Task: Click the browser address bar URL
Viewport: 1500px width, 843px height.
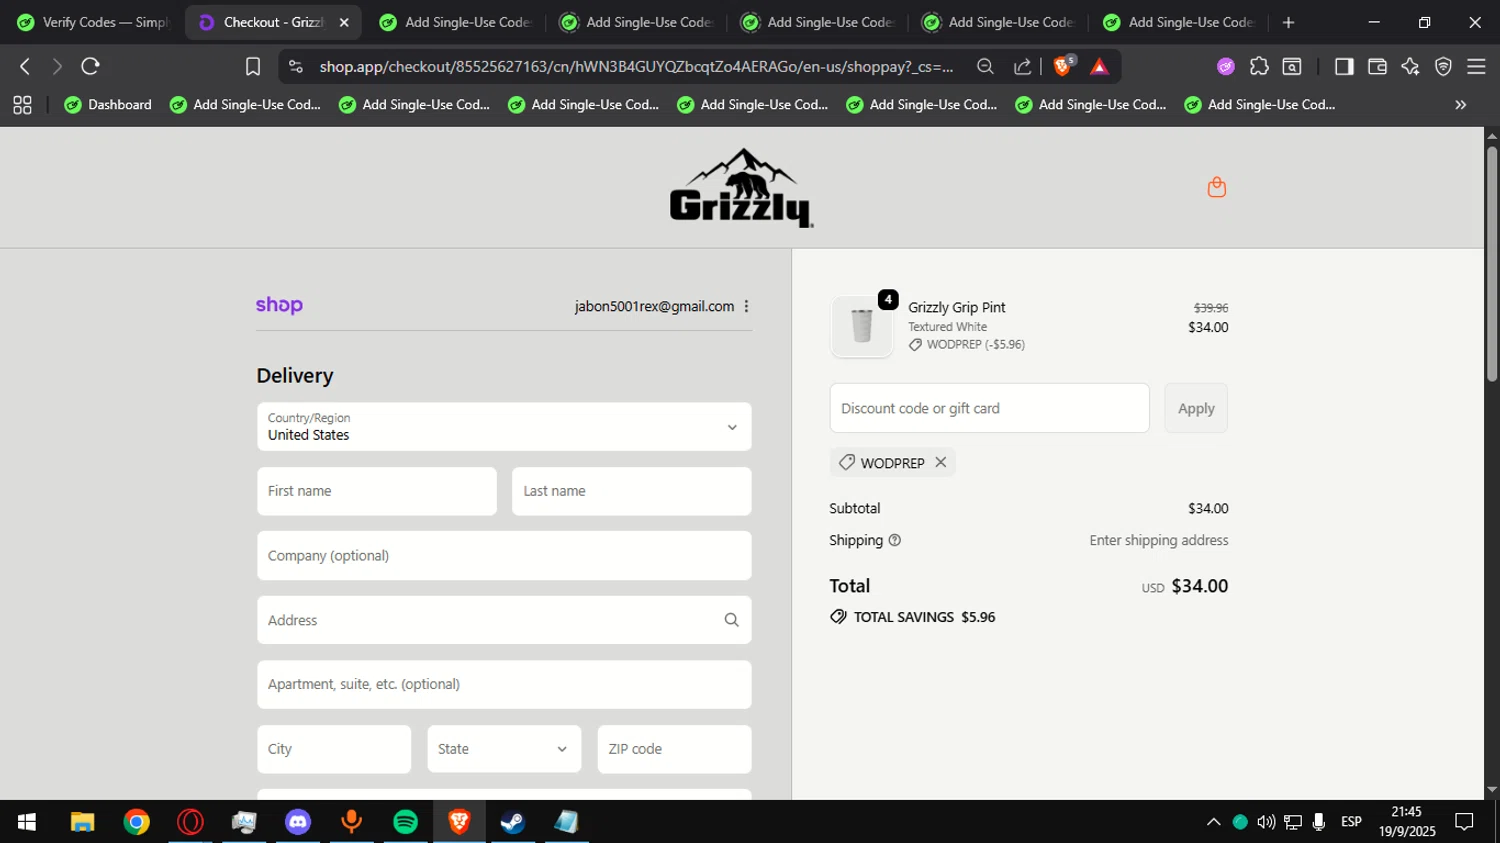Action: coord(636,66)
